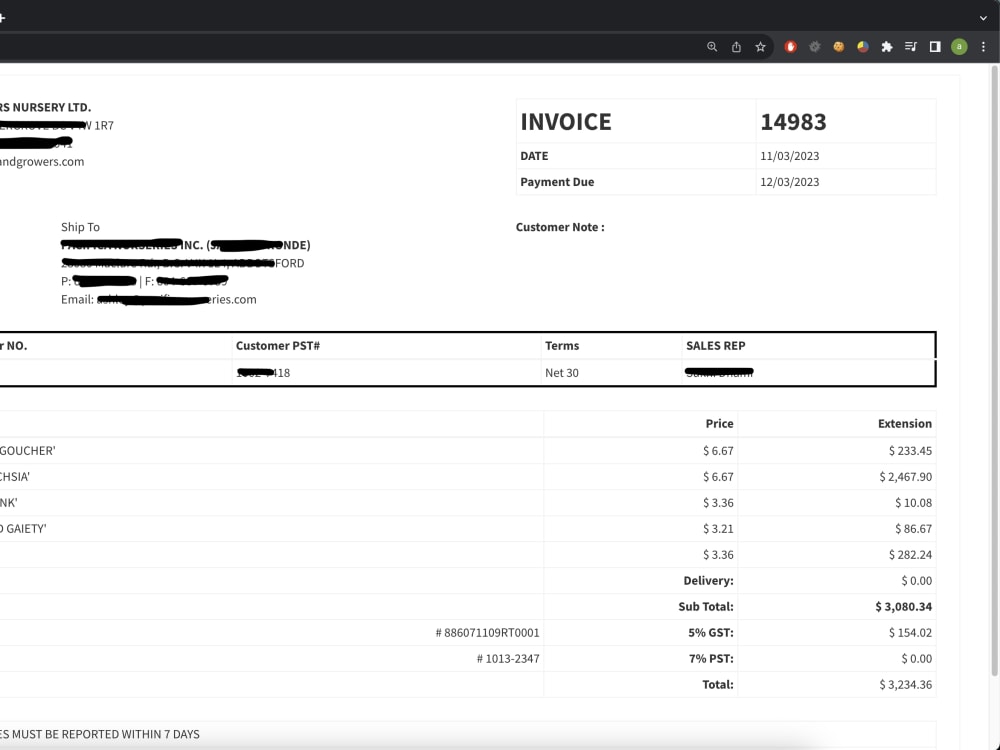This screenshot has width=1000, height=750.
Task: Click invoice number 14983
Action: [793, 122]
